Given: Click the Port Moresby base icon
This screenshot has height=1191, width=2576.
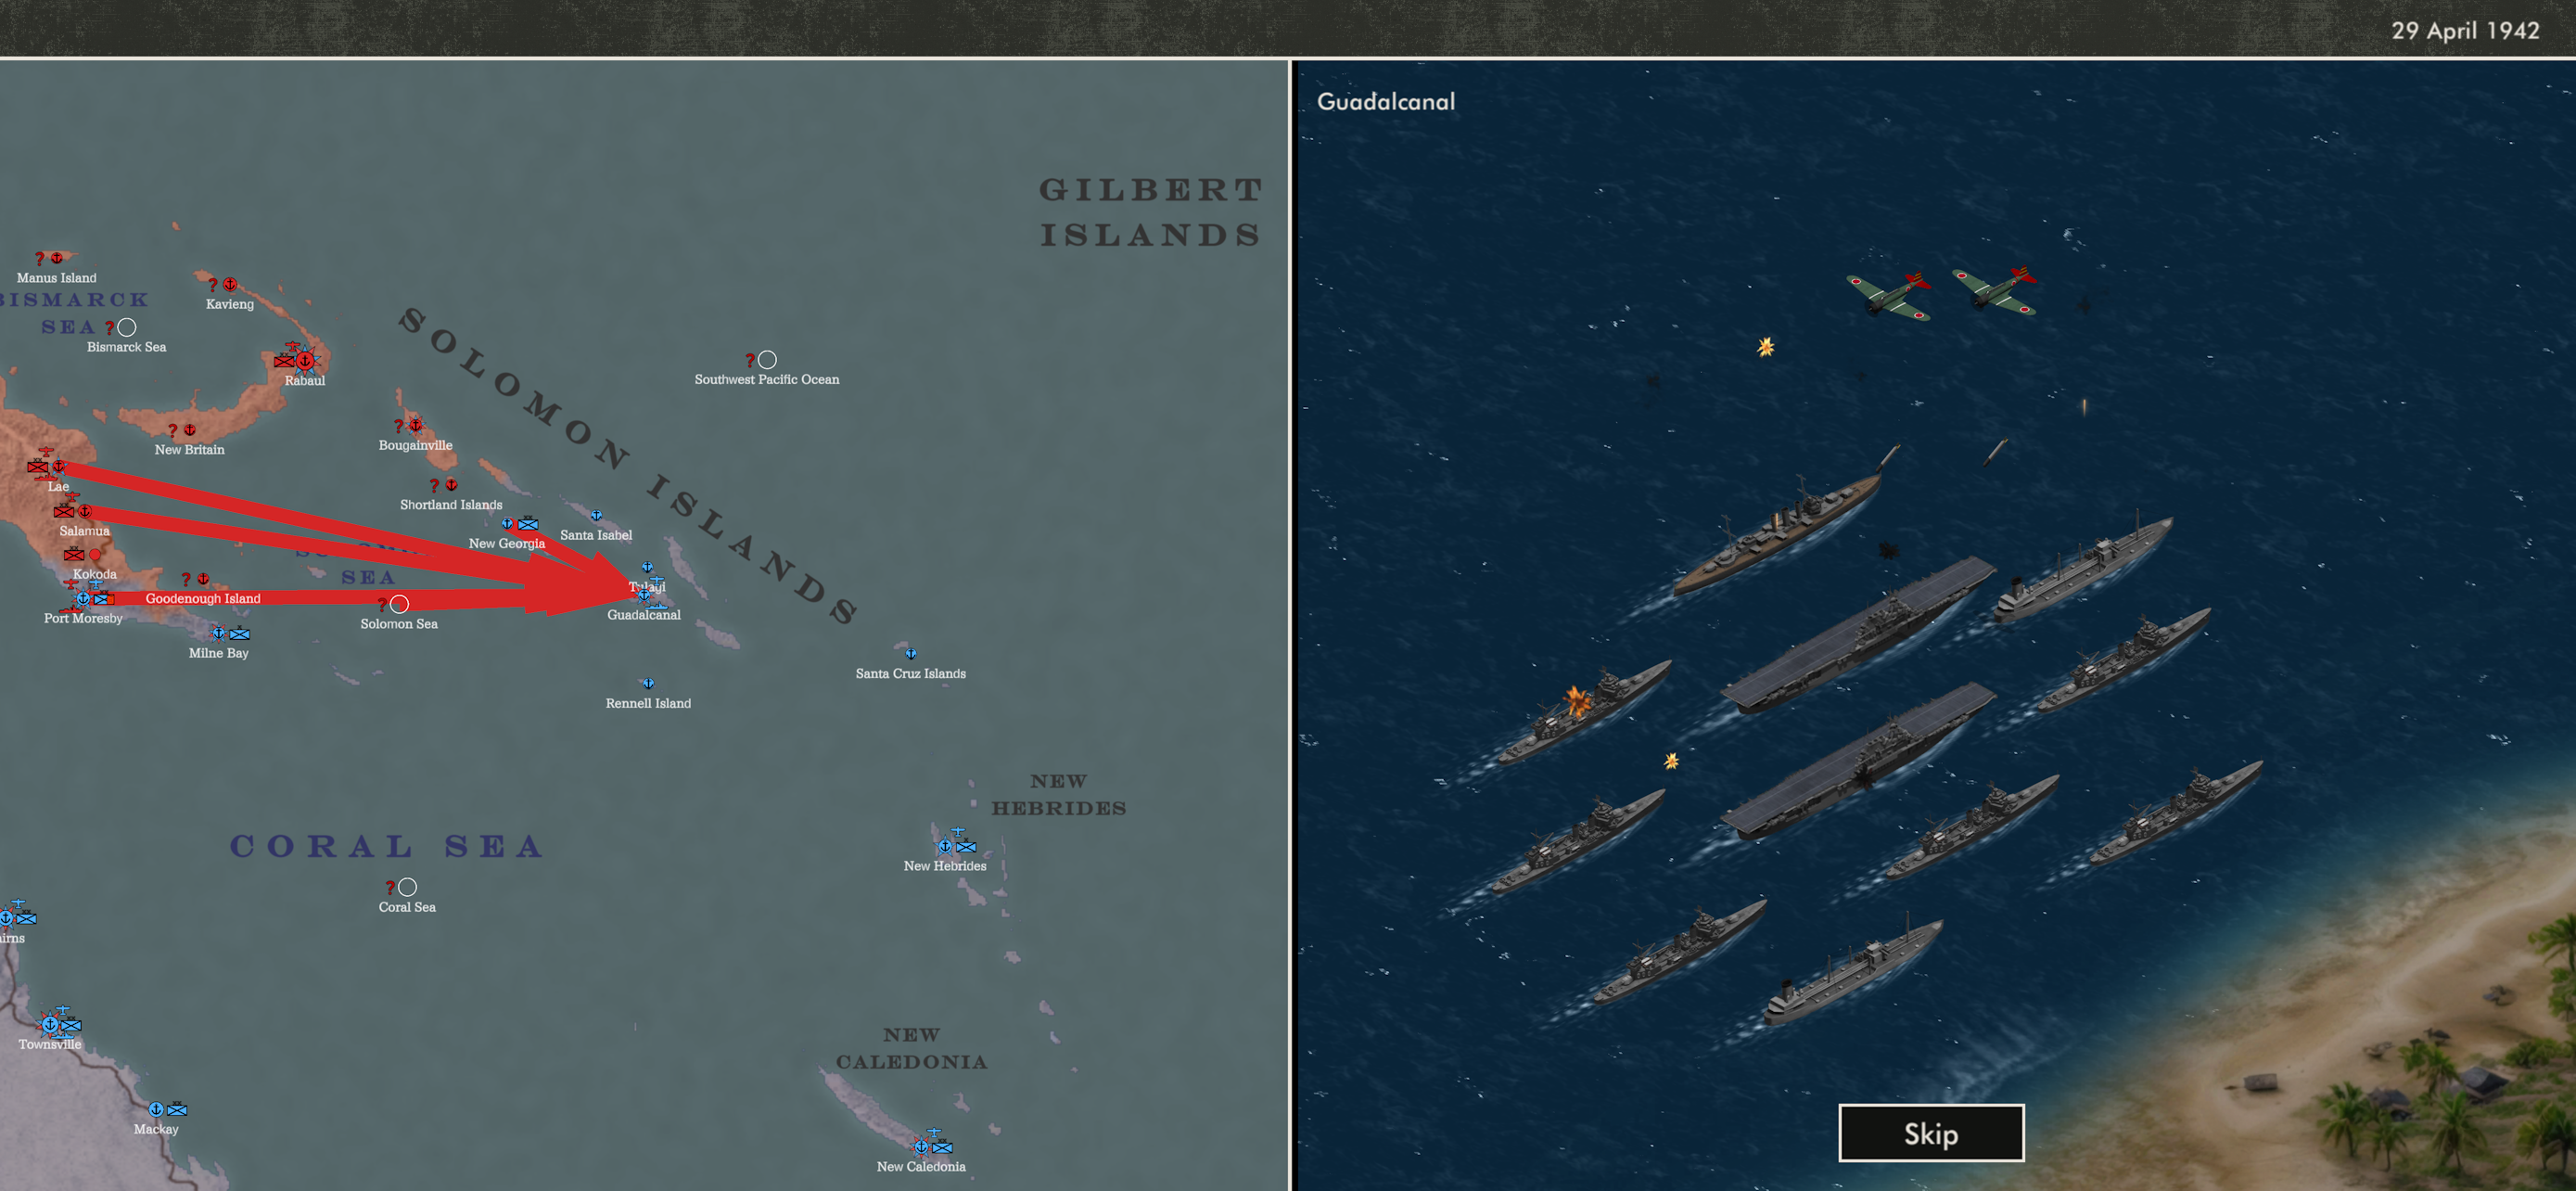Looking at the screenshot, I should tap(83, 598).
